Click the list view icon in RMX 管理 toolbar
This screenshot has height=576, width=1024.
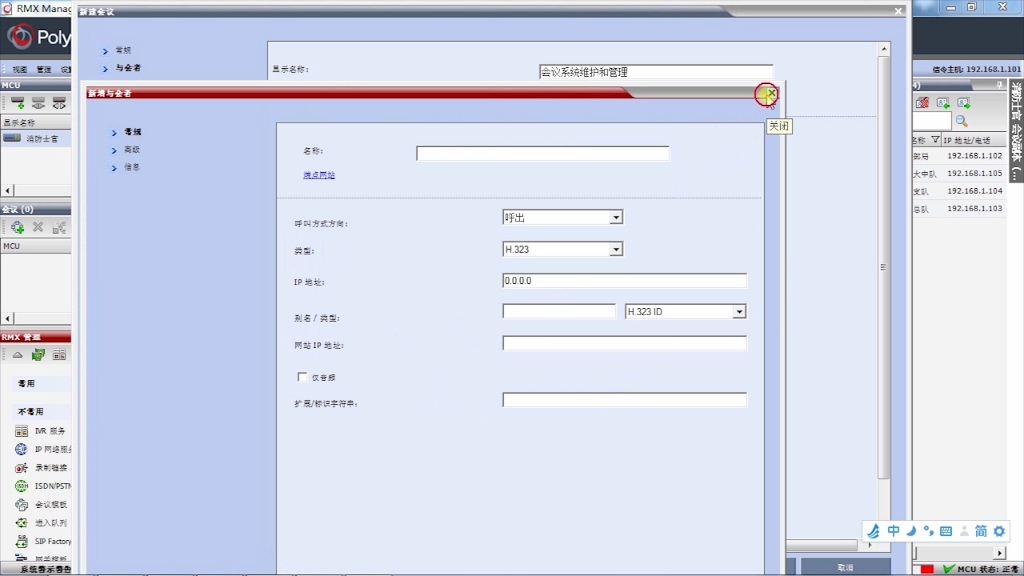[59, 355]
